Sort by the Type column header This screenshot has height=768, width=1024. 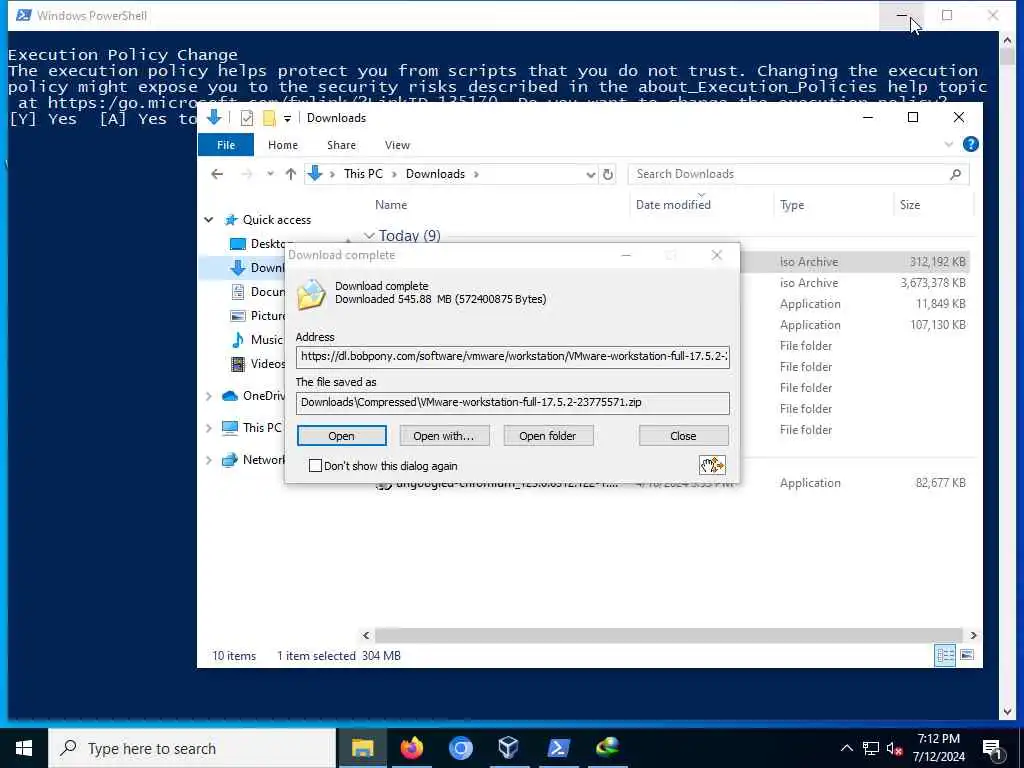(x=792, y=204)
